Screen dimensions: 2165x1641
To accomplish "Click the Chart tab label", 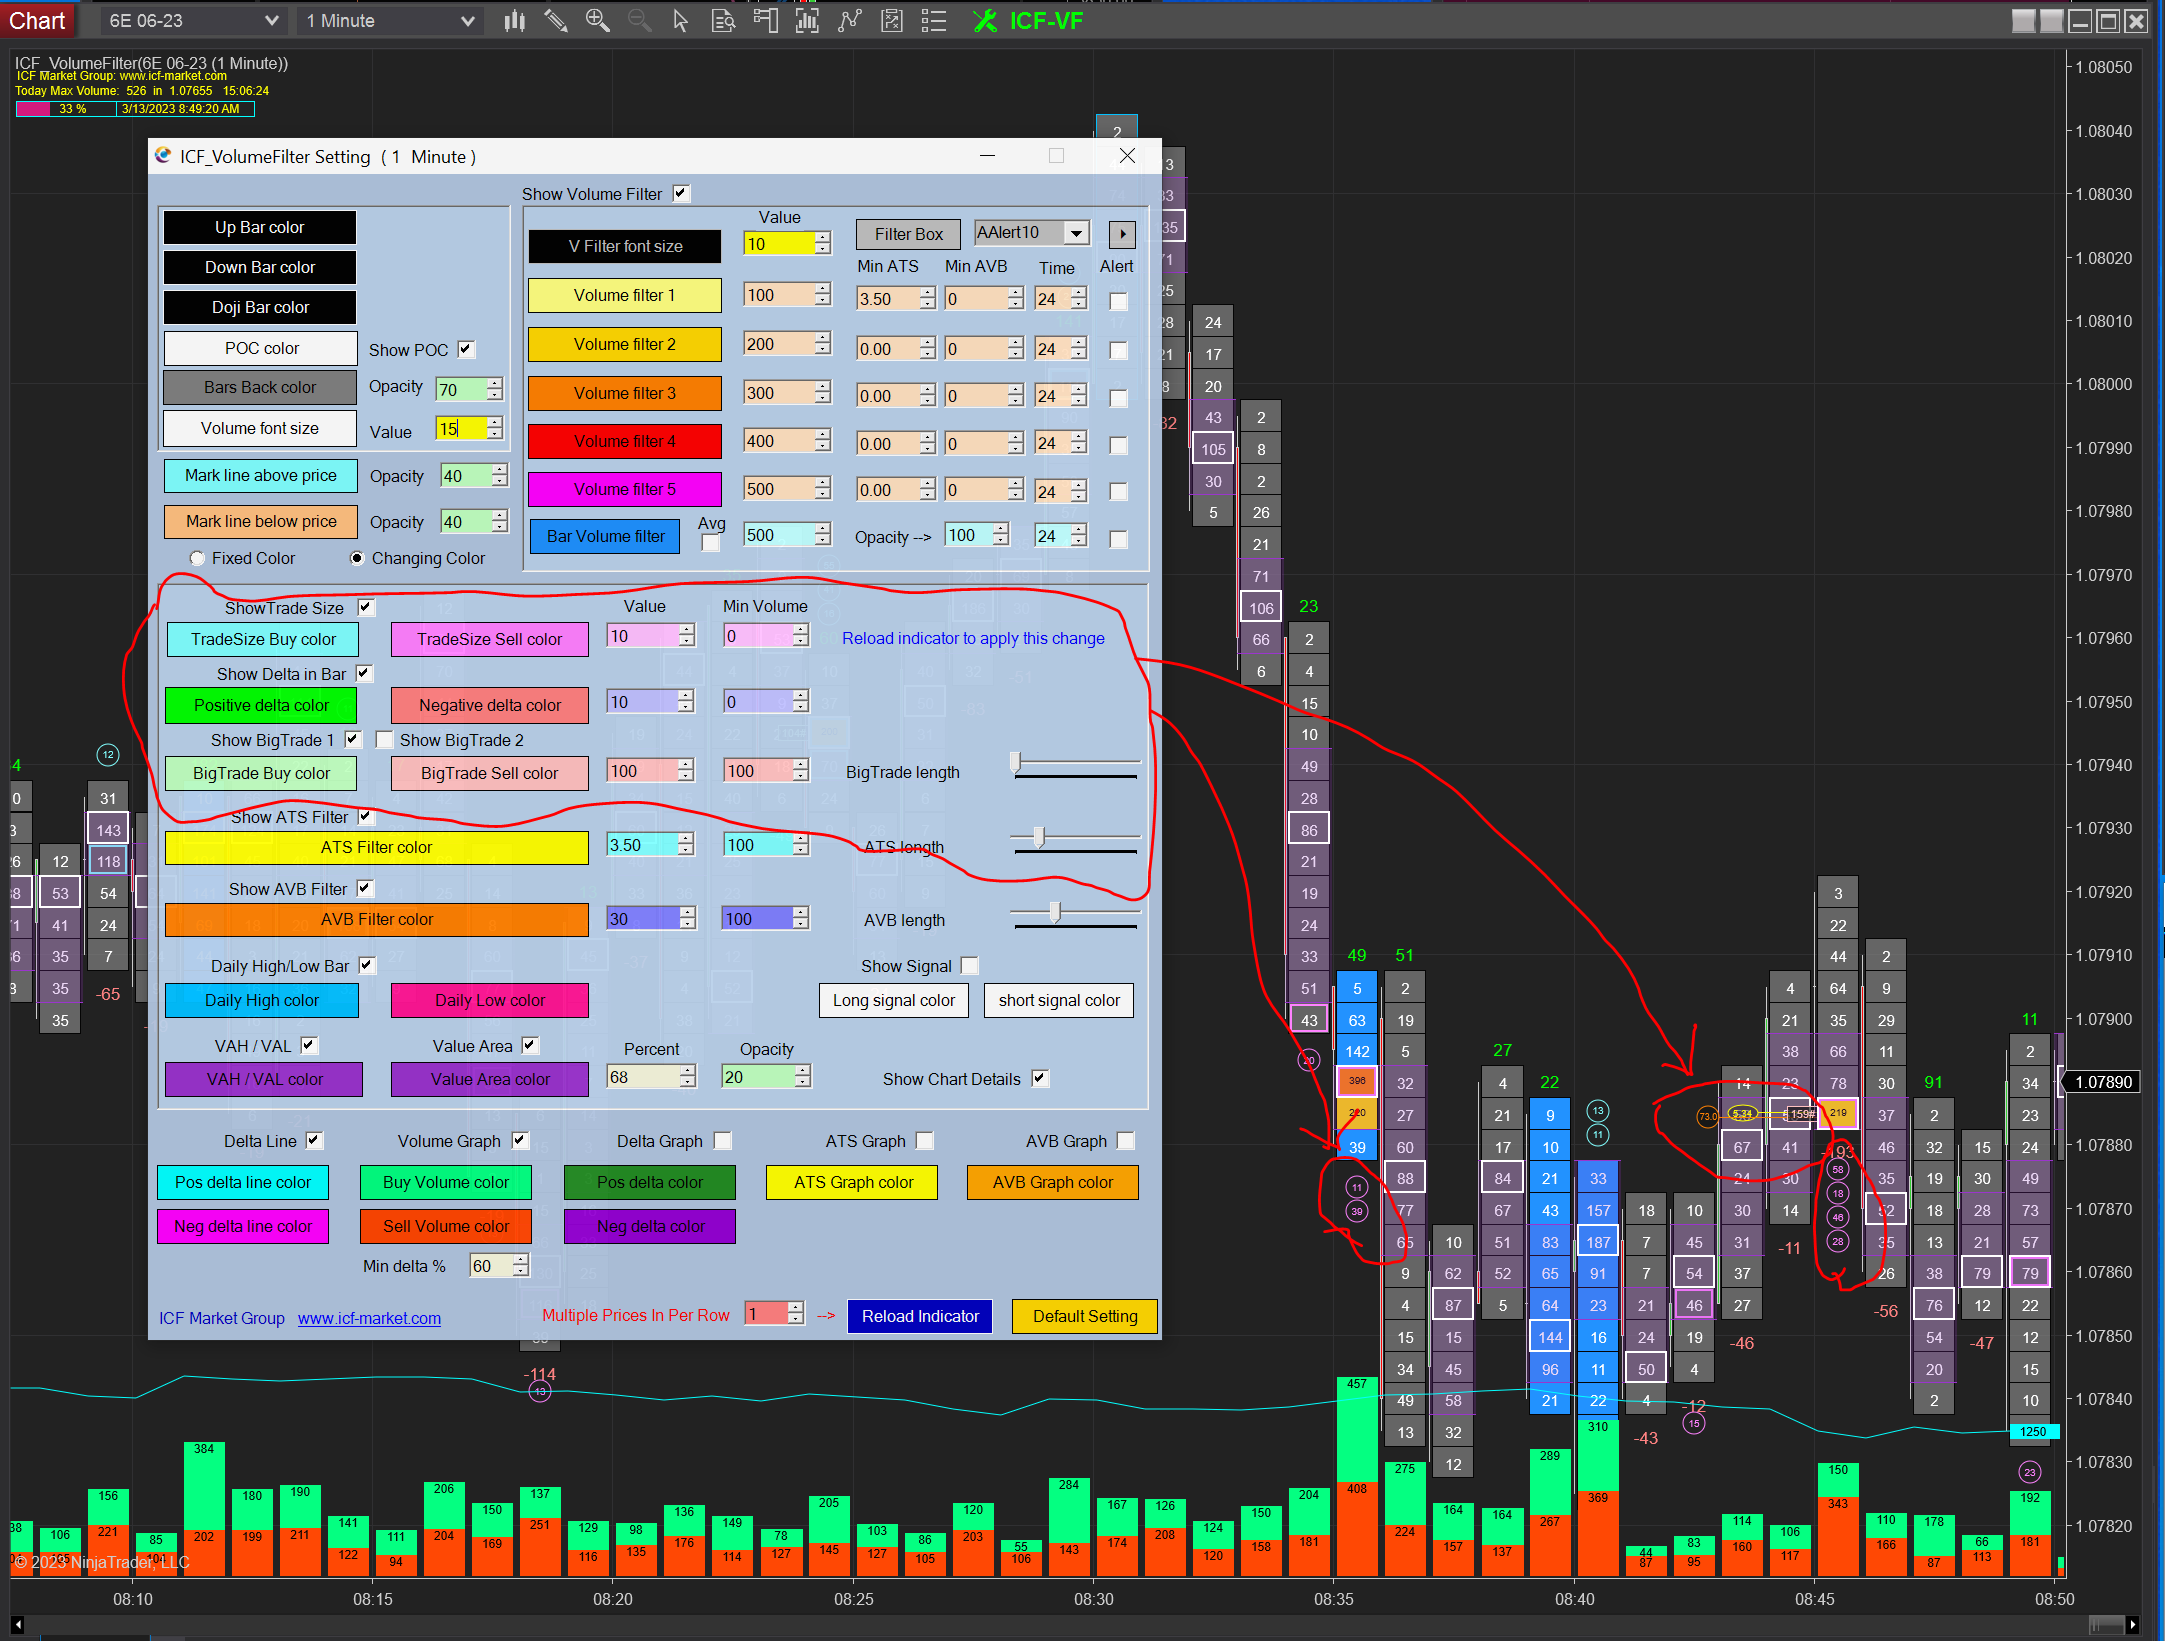I will click(37, 21).
